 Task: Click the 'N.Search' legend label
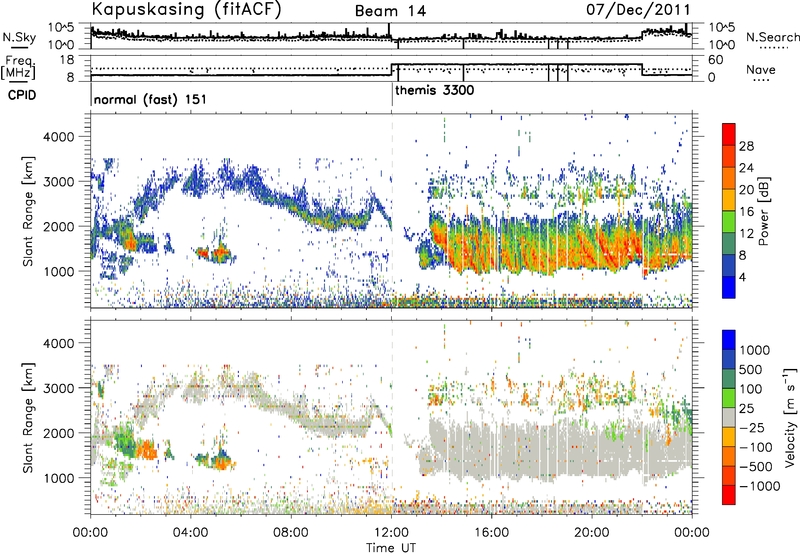pos(773,37)
